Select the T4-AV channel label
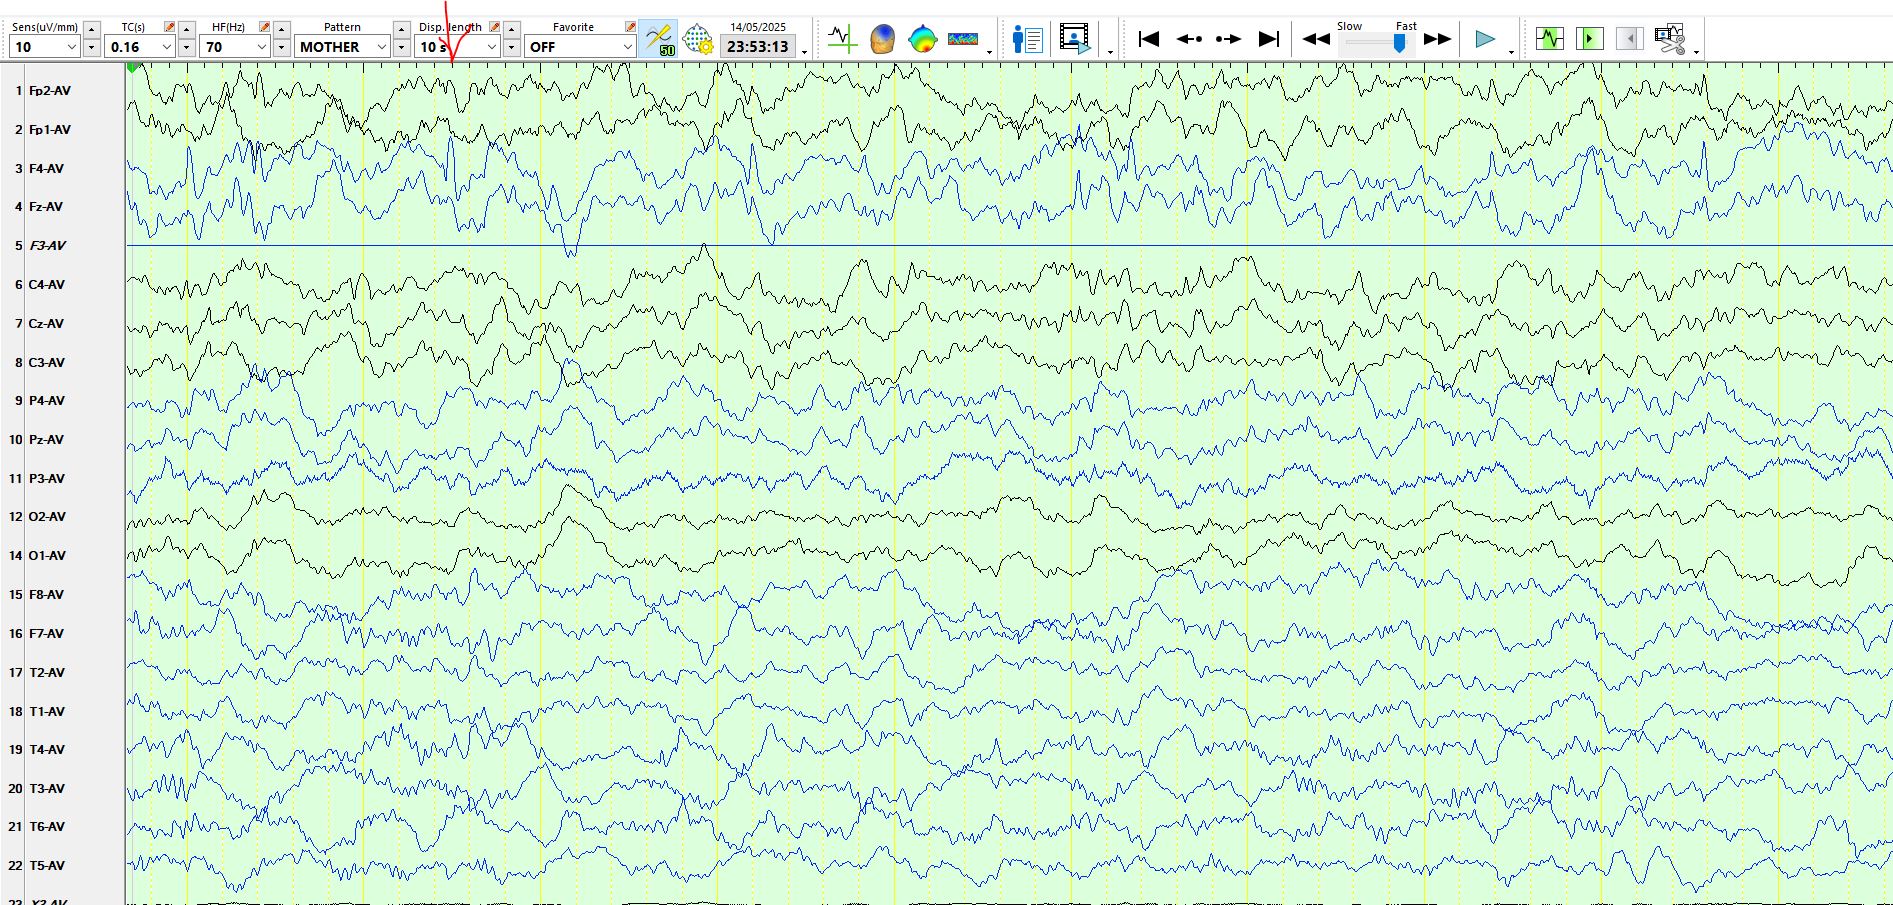 point(47,750)
